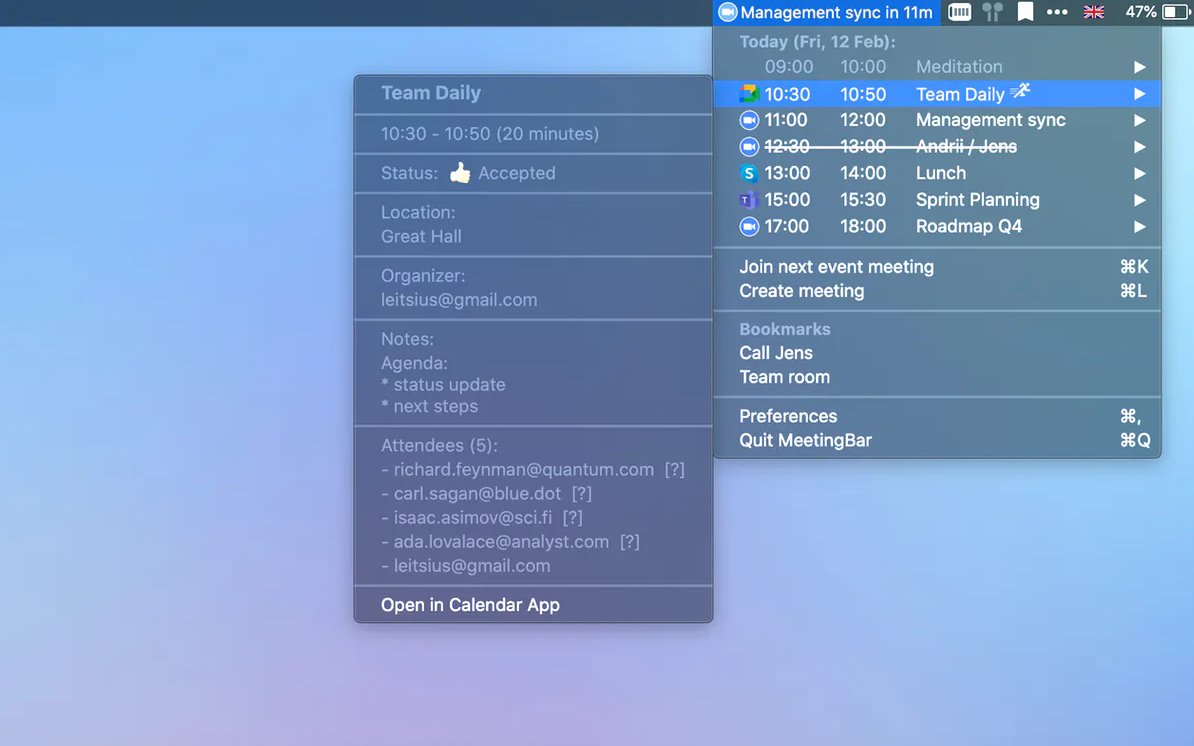
Task: Click the Teams icon beside Sprint Planning
Action: pyautogui.click(x=749, y=200)
